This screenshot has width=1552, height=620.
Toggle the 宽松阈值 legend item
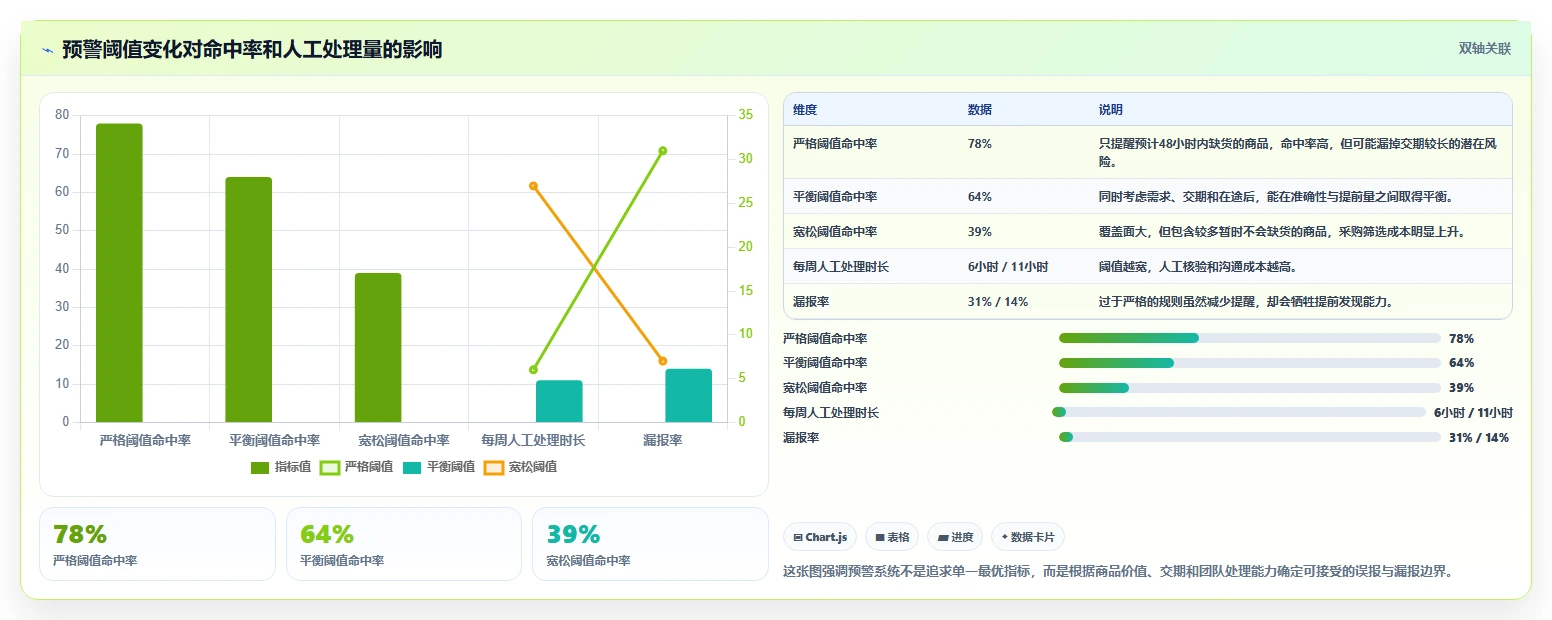pyautogui.click(x=520, y=467)
